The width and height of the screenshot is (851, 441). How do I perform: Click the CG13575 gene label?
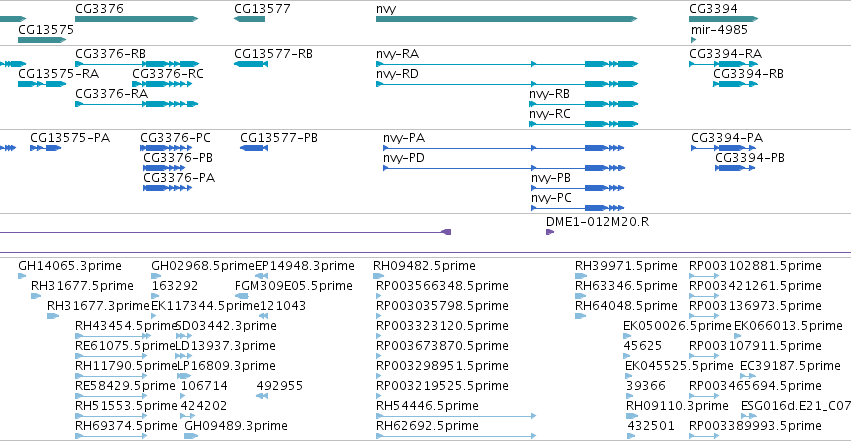pos(46,30)
